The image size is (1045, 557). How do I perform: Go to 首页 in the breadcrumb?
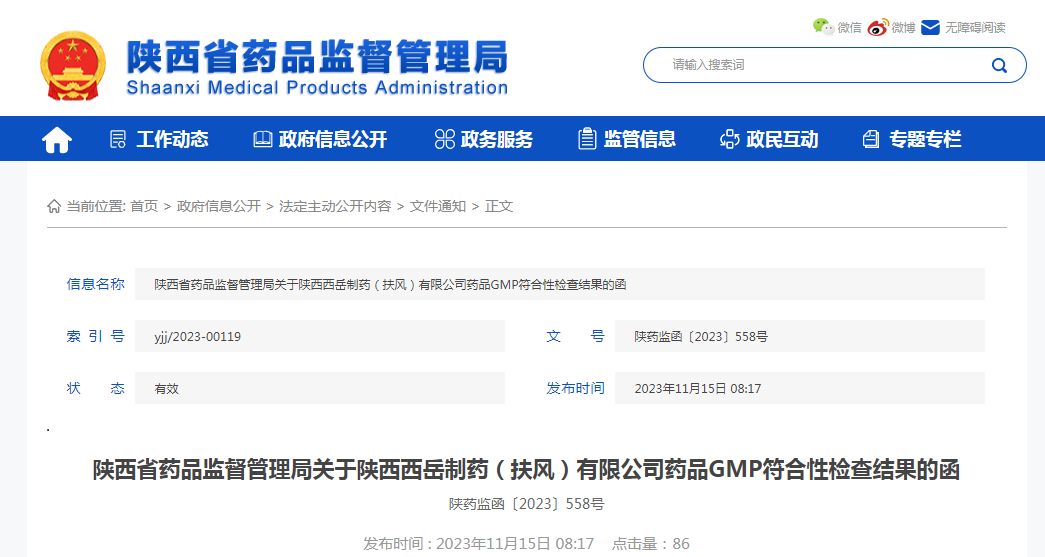click(x=144, y=206)
